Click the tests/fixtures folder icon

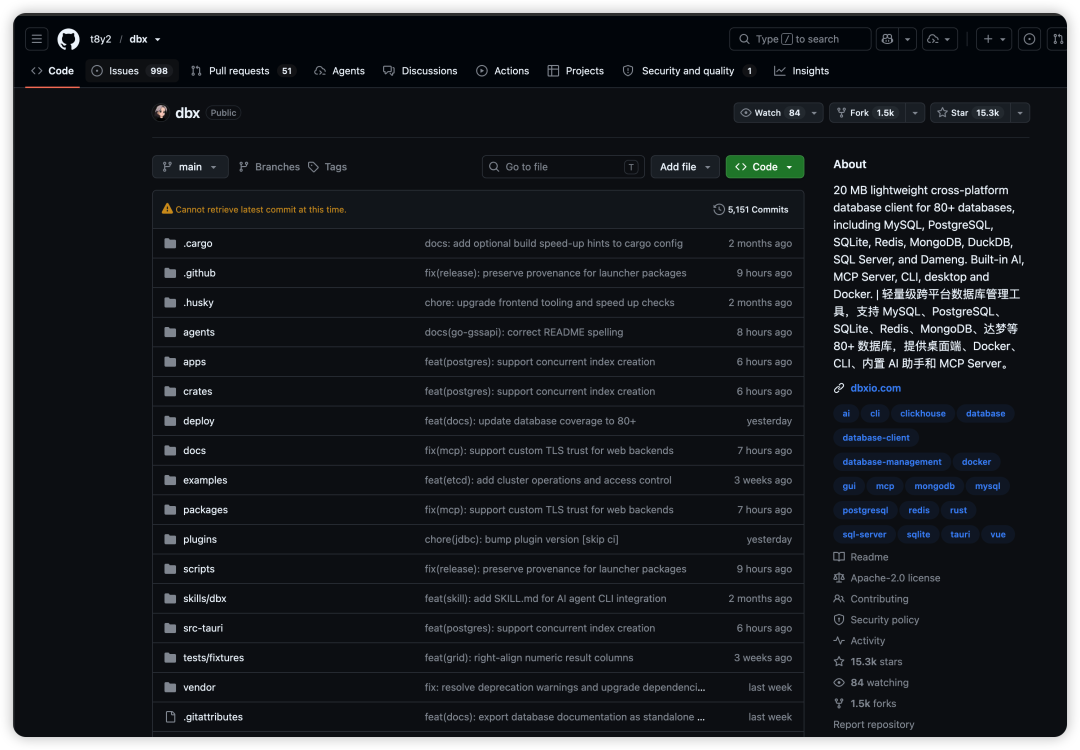pos(170,658)
